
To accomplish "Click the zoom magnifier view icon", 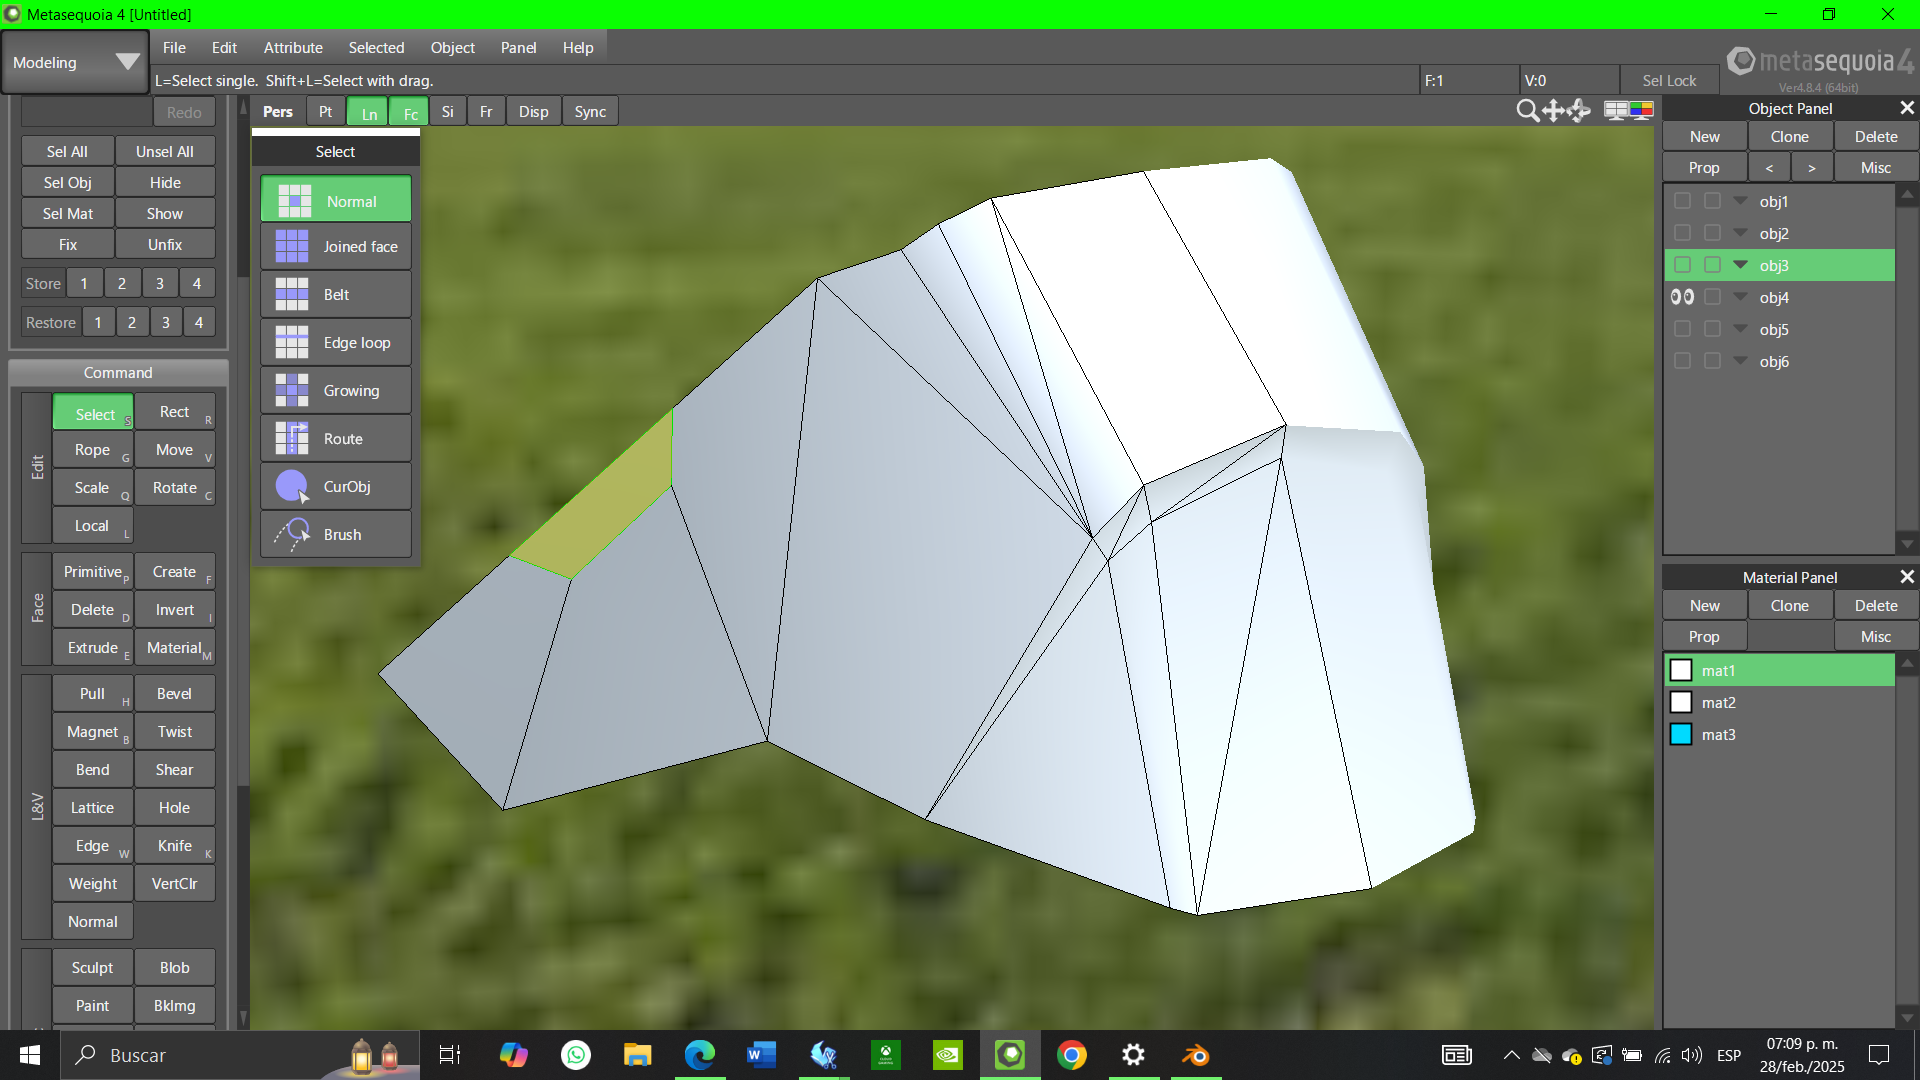I will pos(1527,111).
